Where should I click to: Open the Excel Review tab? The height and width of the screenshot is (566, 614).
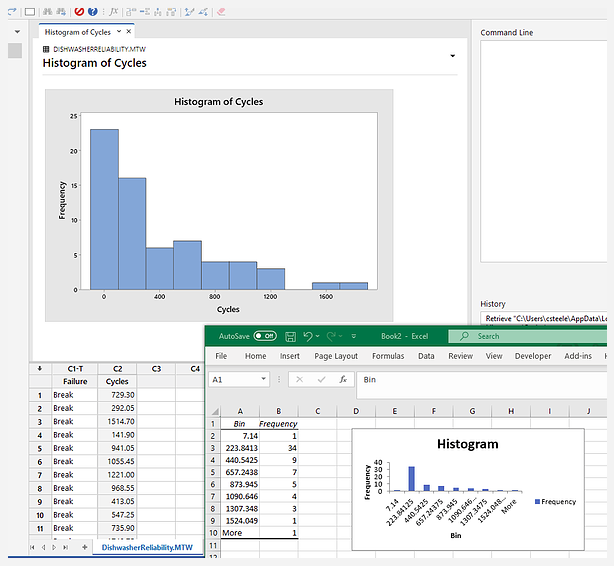coord(460,356)
